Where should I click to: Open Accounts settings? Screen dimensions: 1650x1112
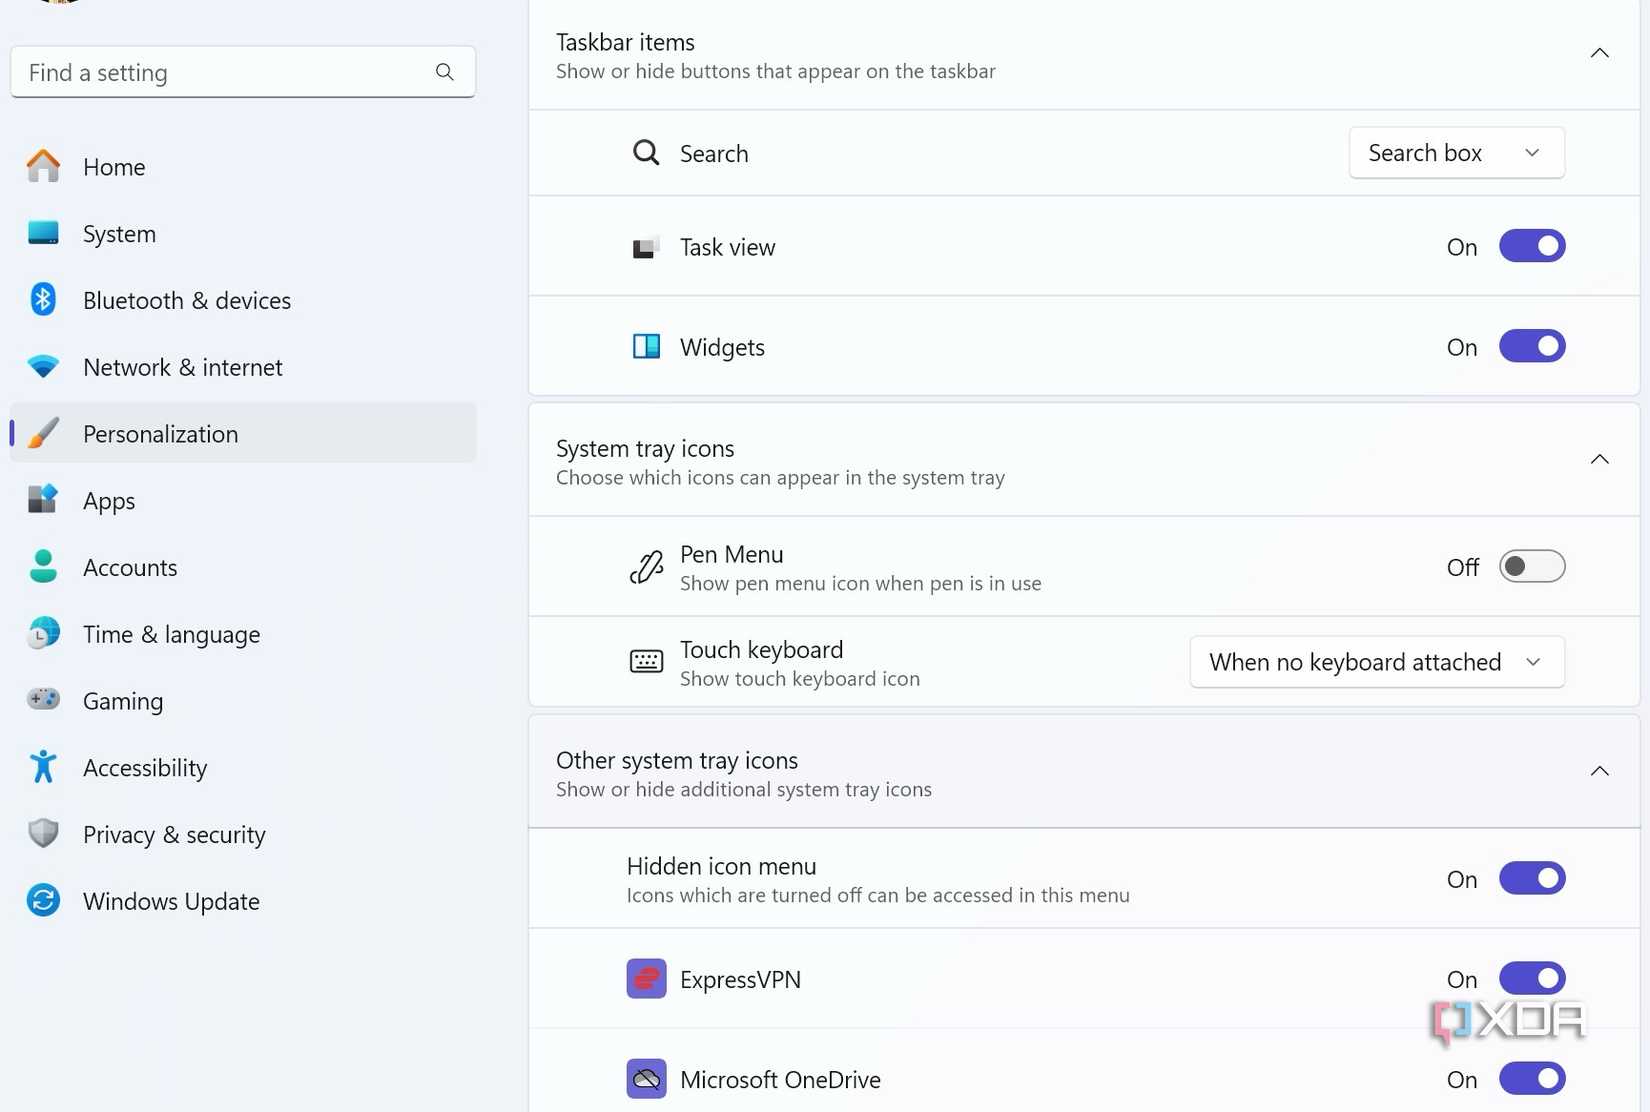(130, 567)
